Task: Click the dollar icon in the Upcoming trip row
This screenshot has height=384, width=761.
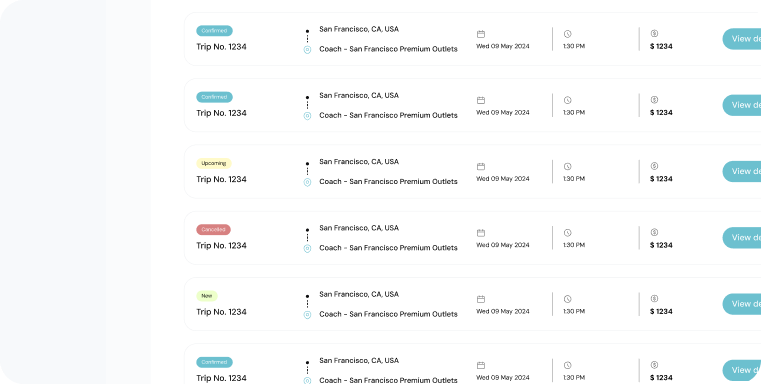Action: tap(654, 166)
